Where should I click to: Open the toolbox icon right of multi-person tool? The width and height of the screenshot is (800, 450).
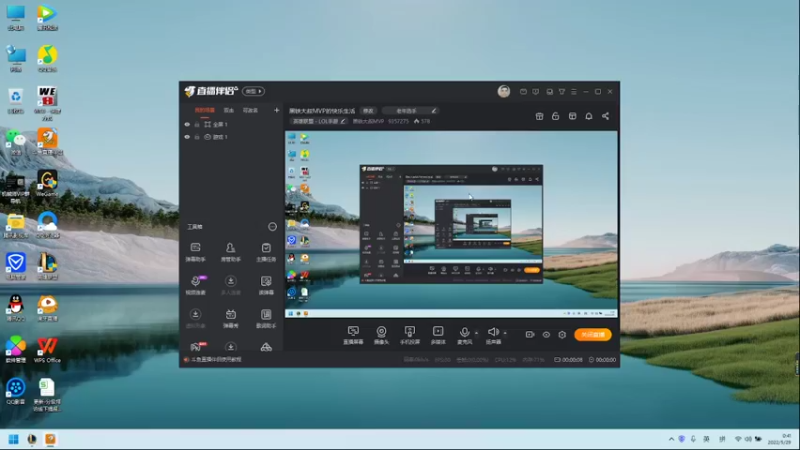tap(266, 285)
